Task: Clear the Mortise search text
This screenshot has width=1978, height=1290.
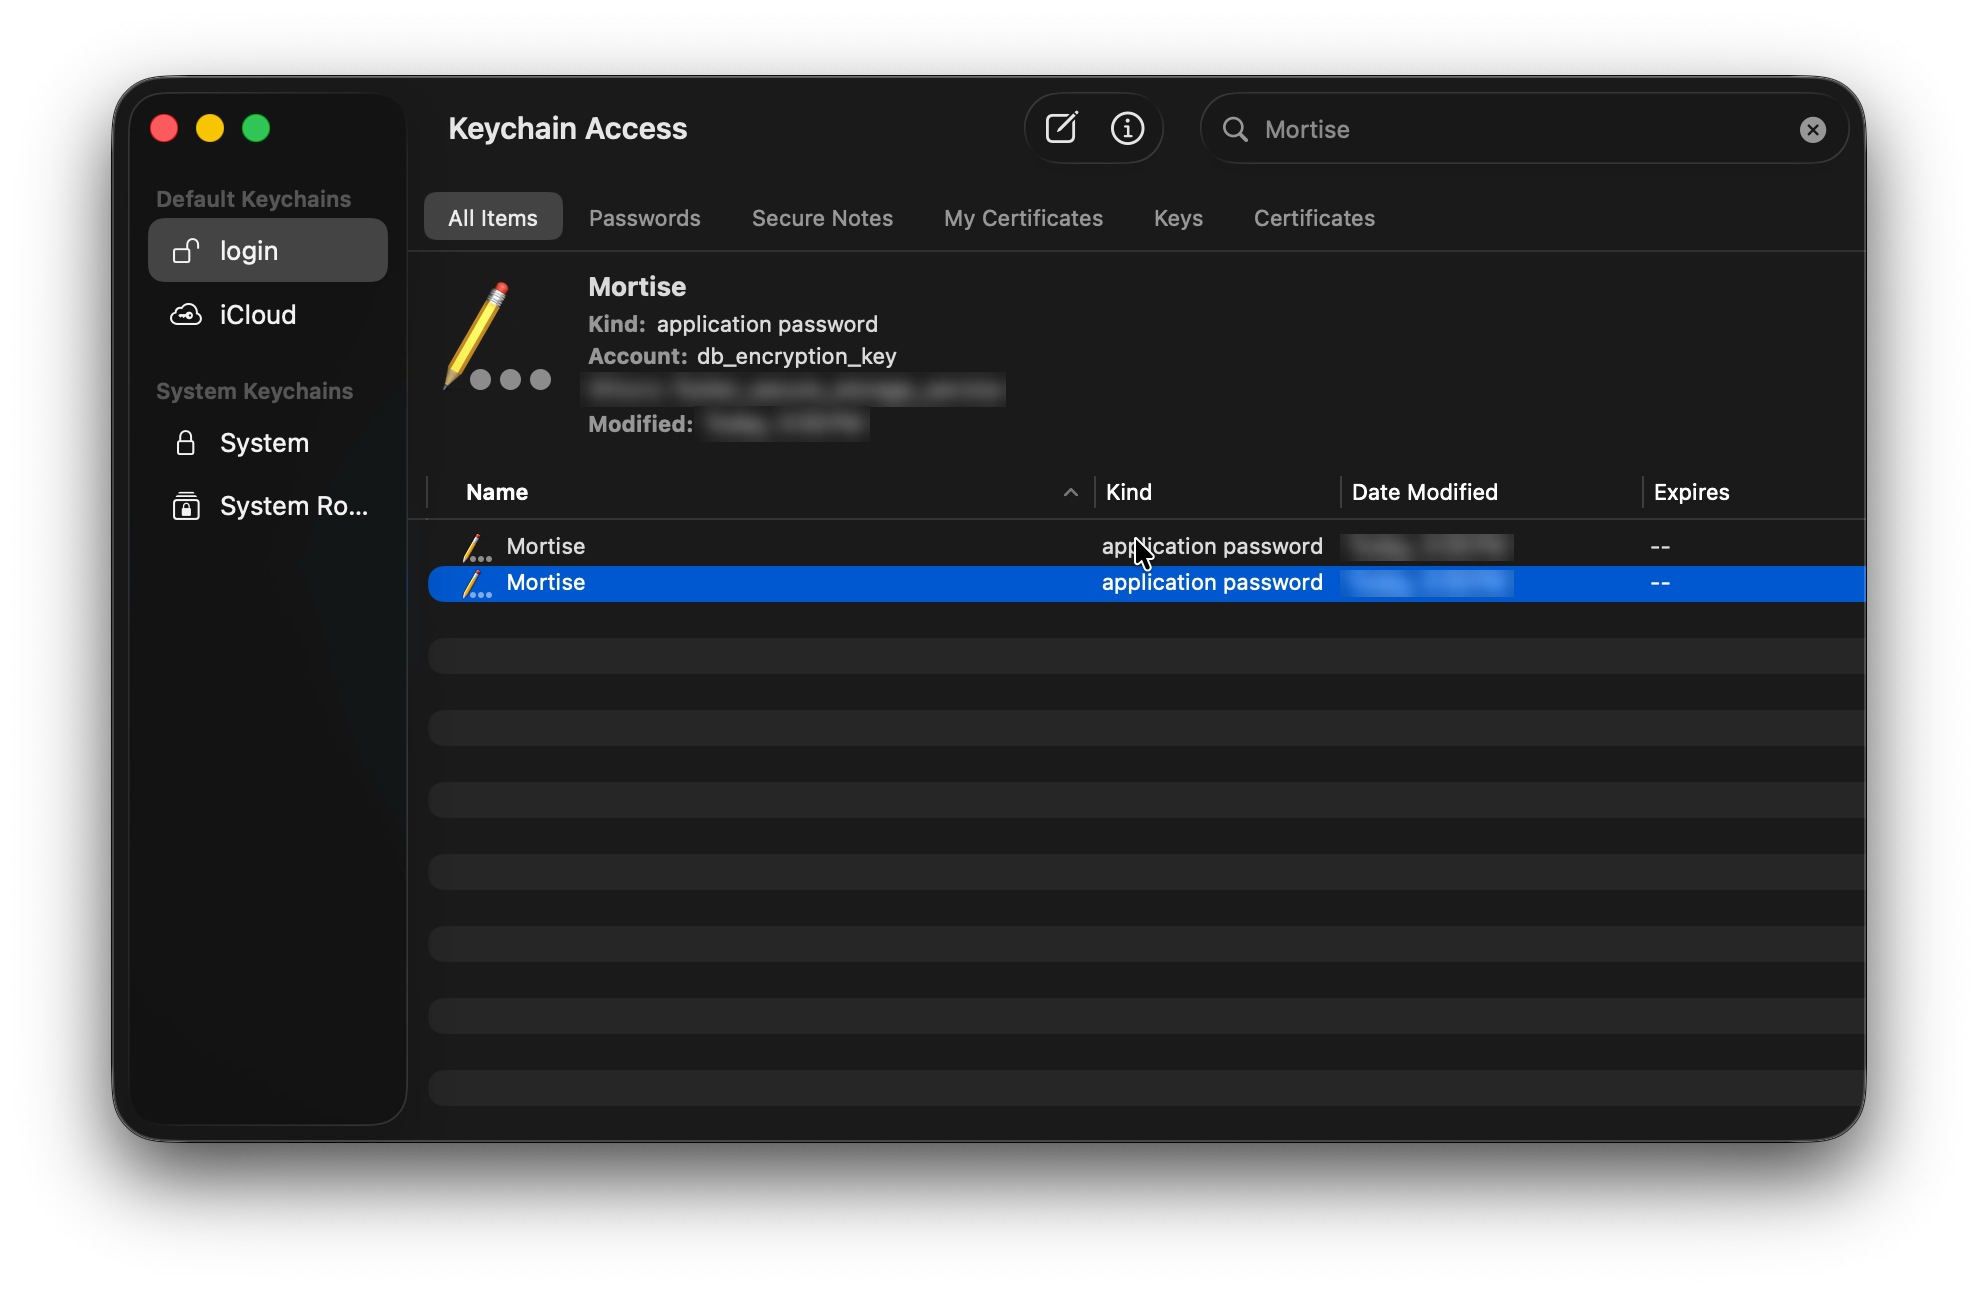Action: click(1812, 129)
